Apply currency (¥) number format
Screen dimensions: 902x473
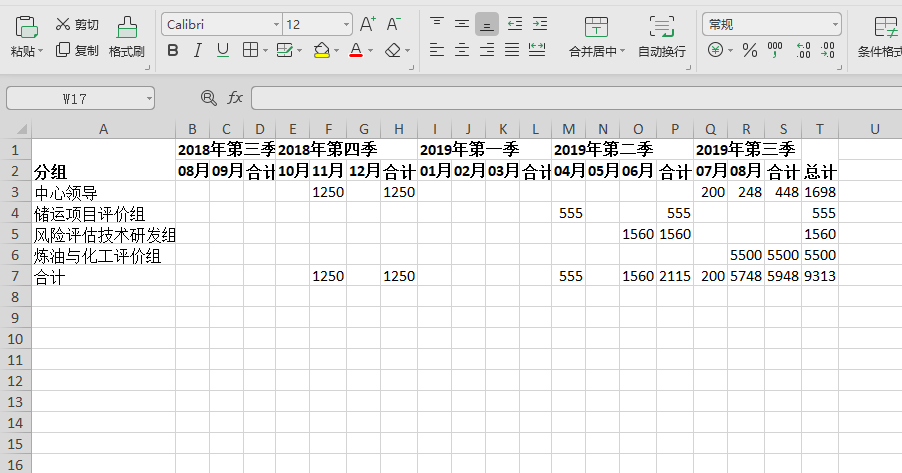(715, 50)
